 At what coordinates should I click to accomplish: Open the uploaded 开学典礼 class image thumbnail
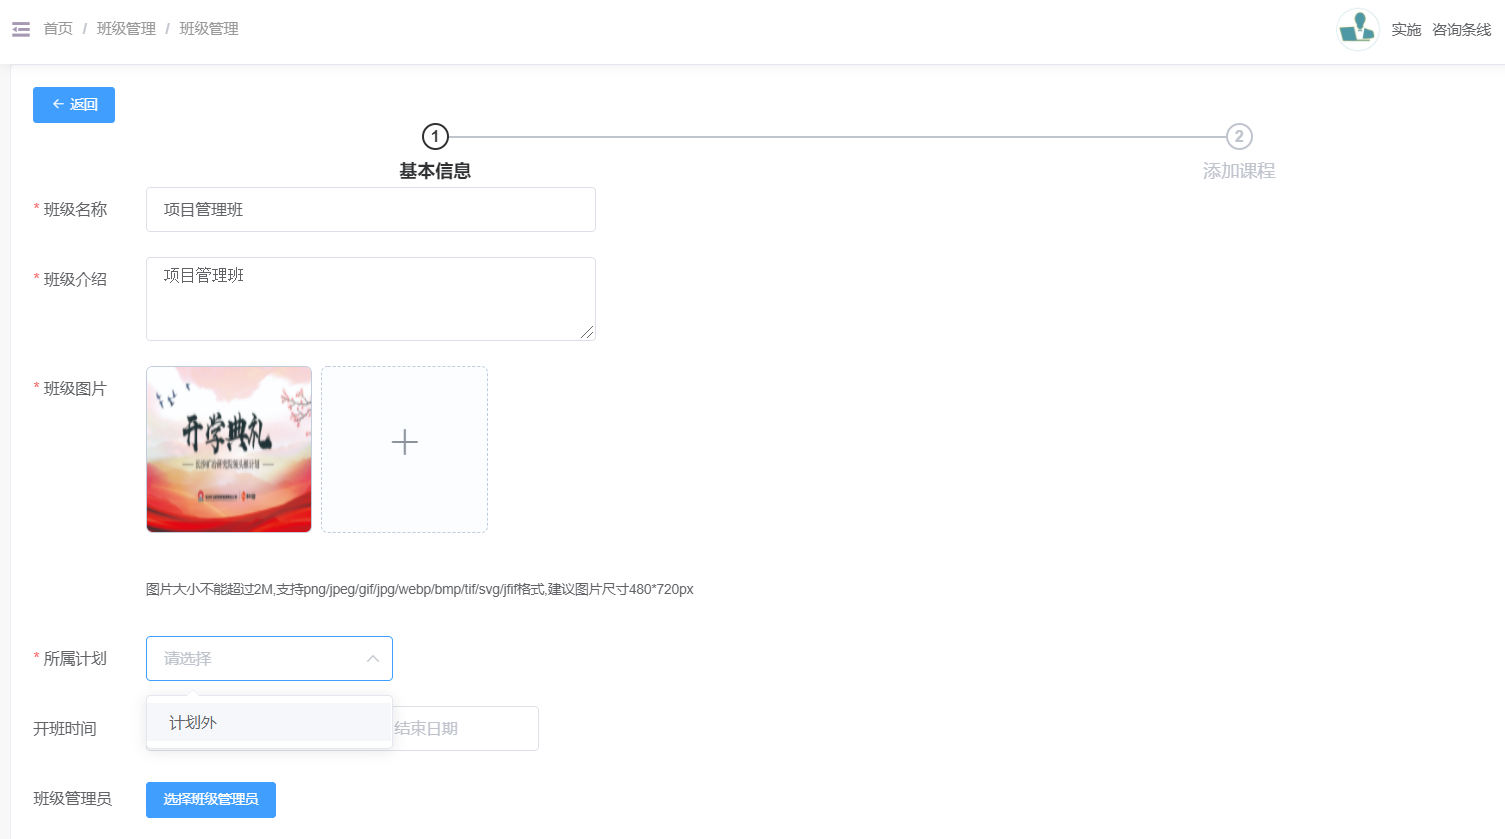click(x=229, y=449)
